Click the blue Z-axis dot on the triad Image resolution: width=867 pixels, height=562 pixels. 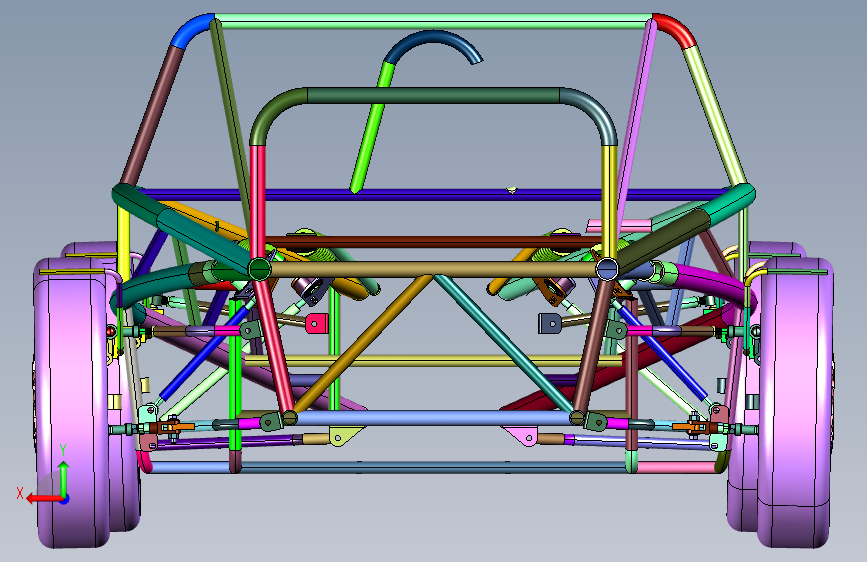point(65,499)
